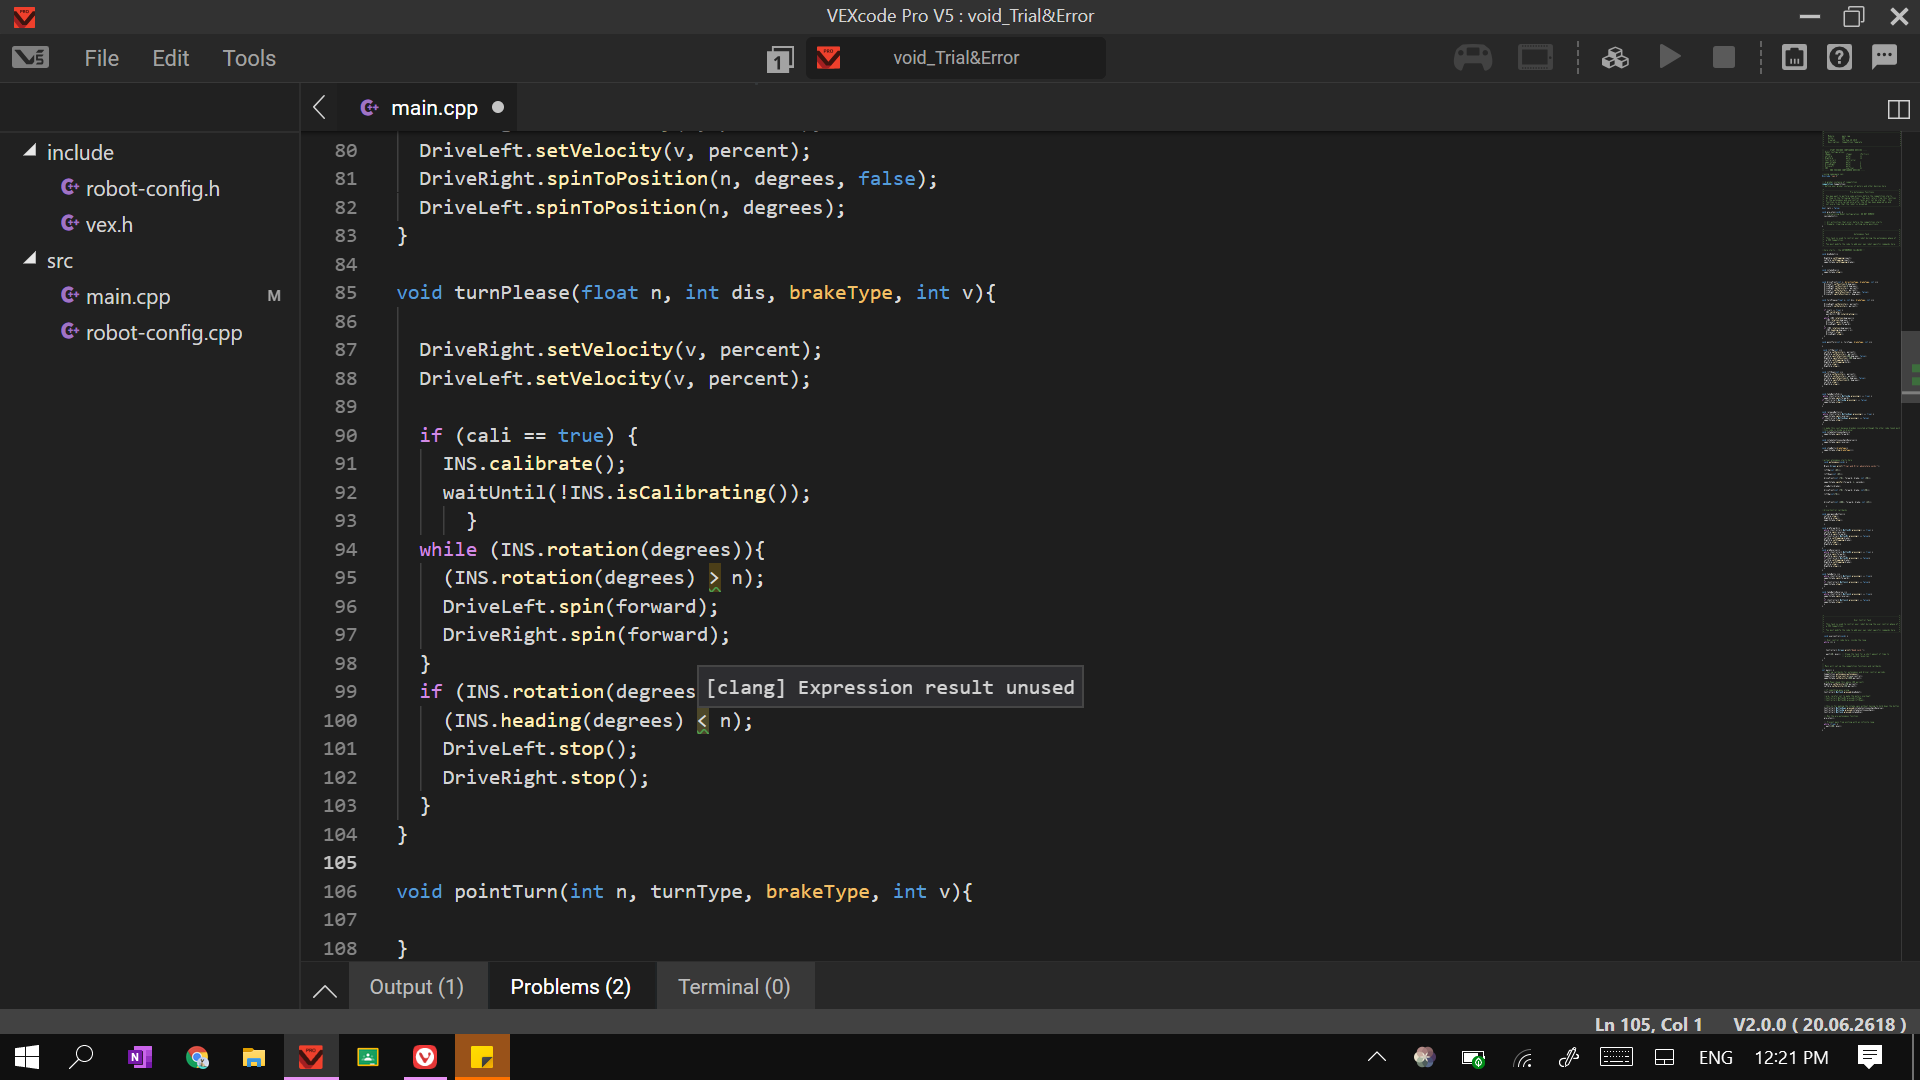Open Chrome from the taskbar
The height and width of the screenshot is (1080, 1920).
tap(197, 1057)
